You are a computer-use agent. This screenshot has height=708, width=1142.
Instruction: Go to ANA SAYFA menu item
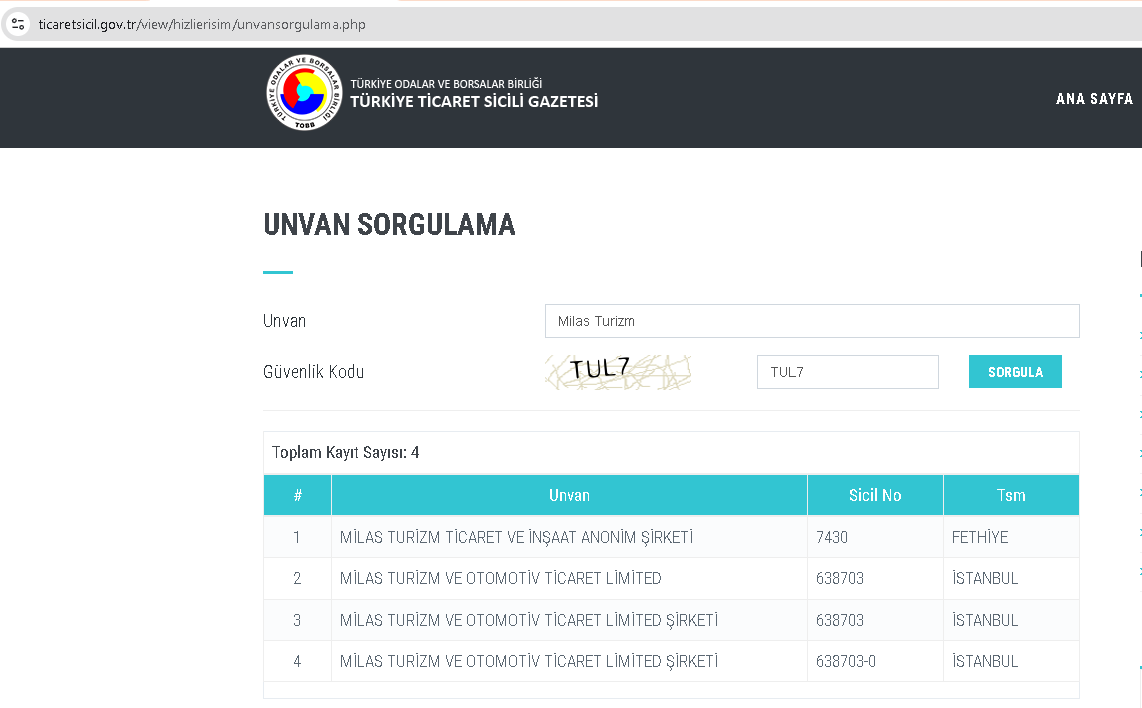click(x=1094, y=98)
